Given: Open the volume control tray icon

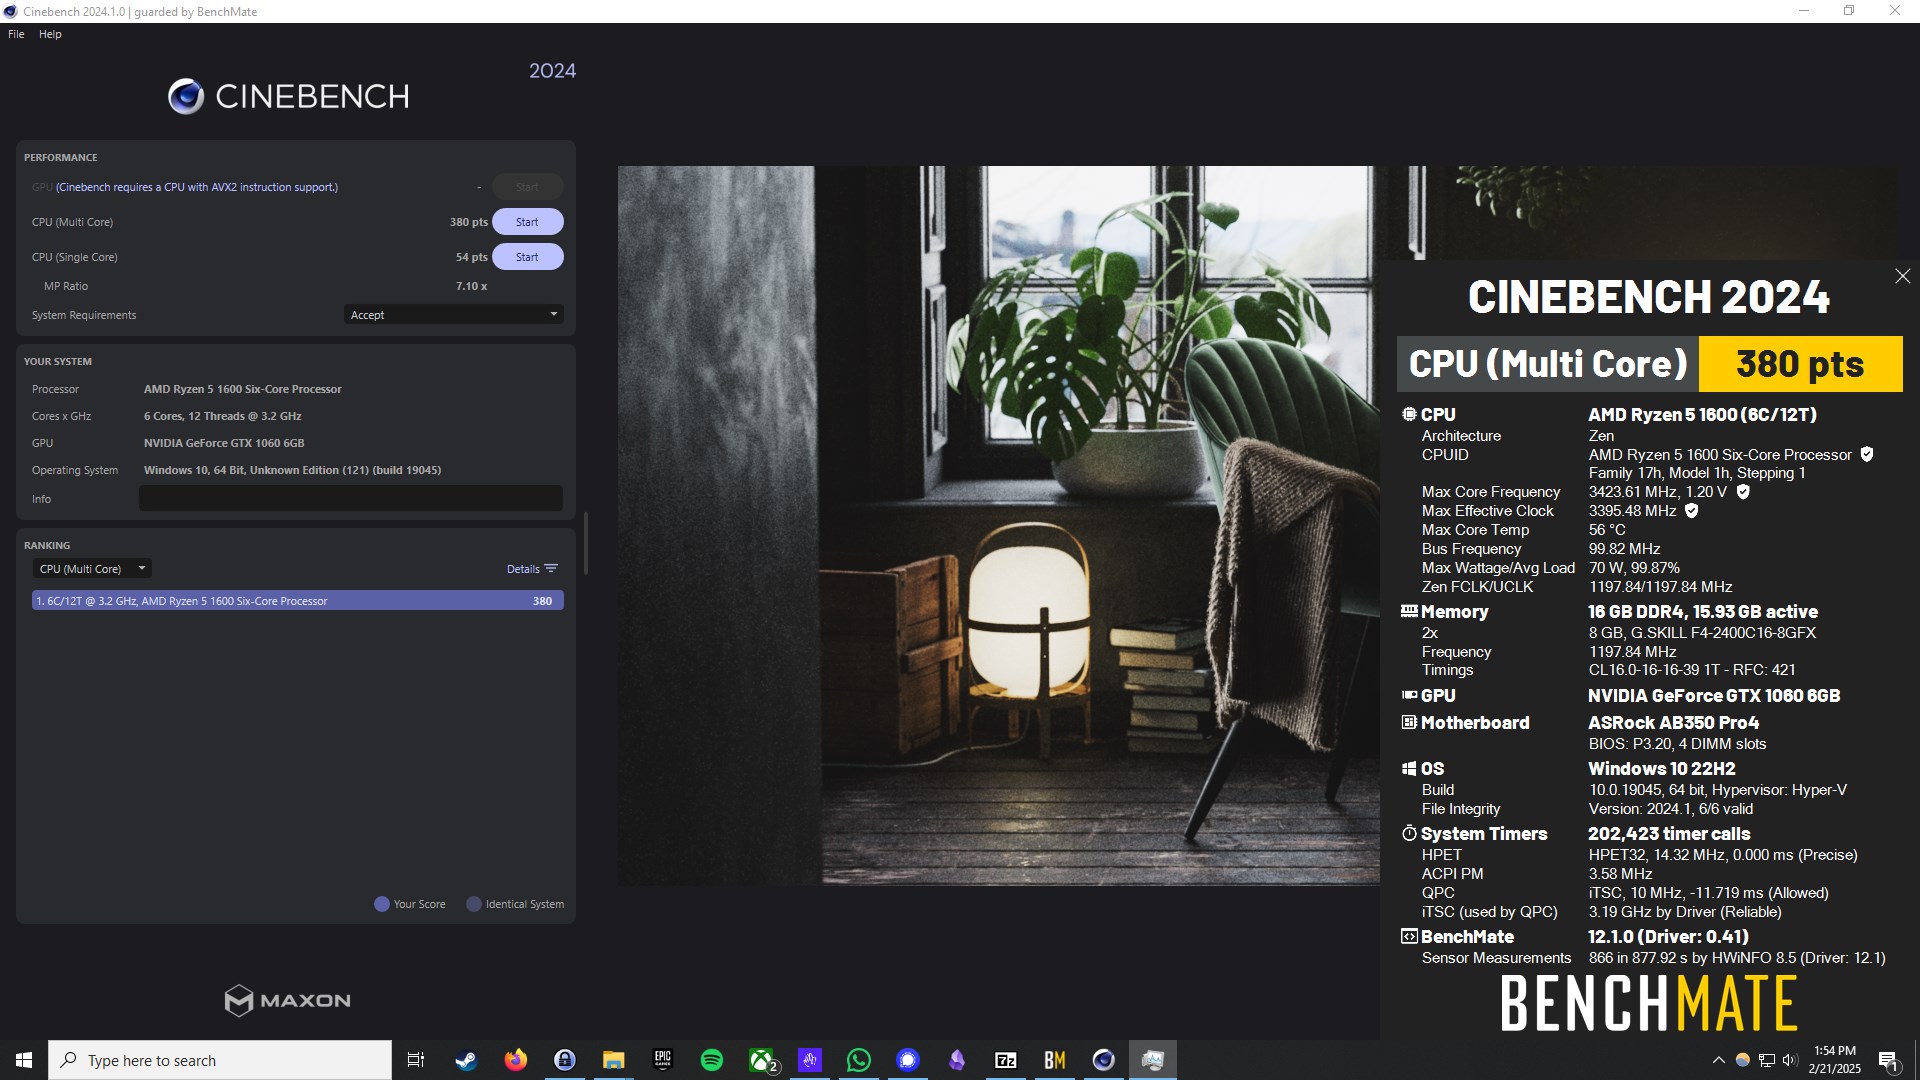Looking at the screenshot, I should click(x=1790, y=1060).
